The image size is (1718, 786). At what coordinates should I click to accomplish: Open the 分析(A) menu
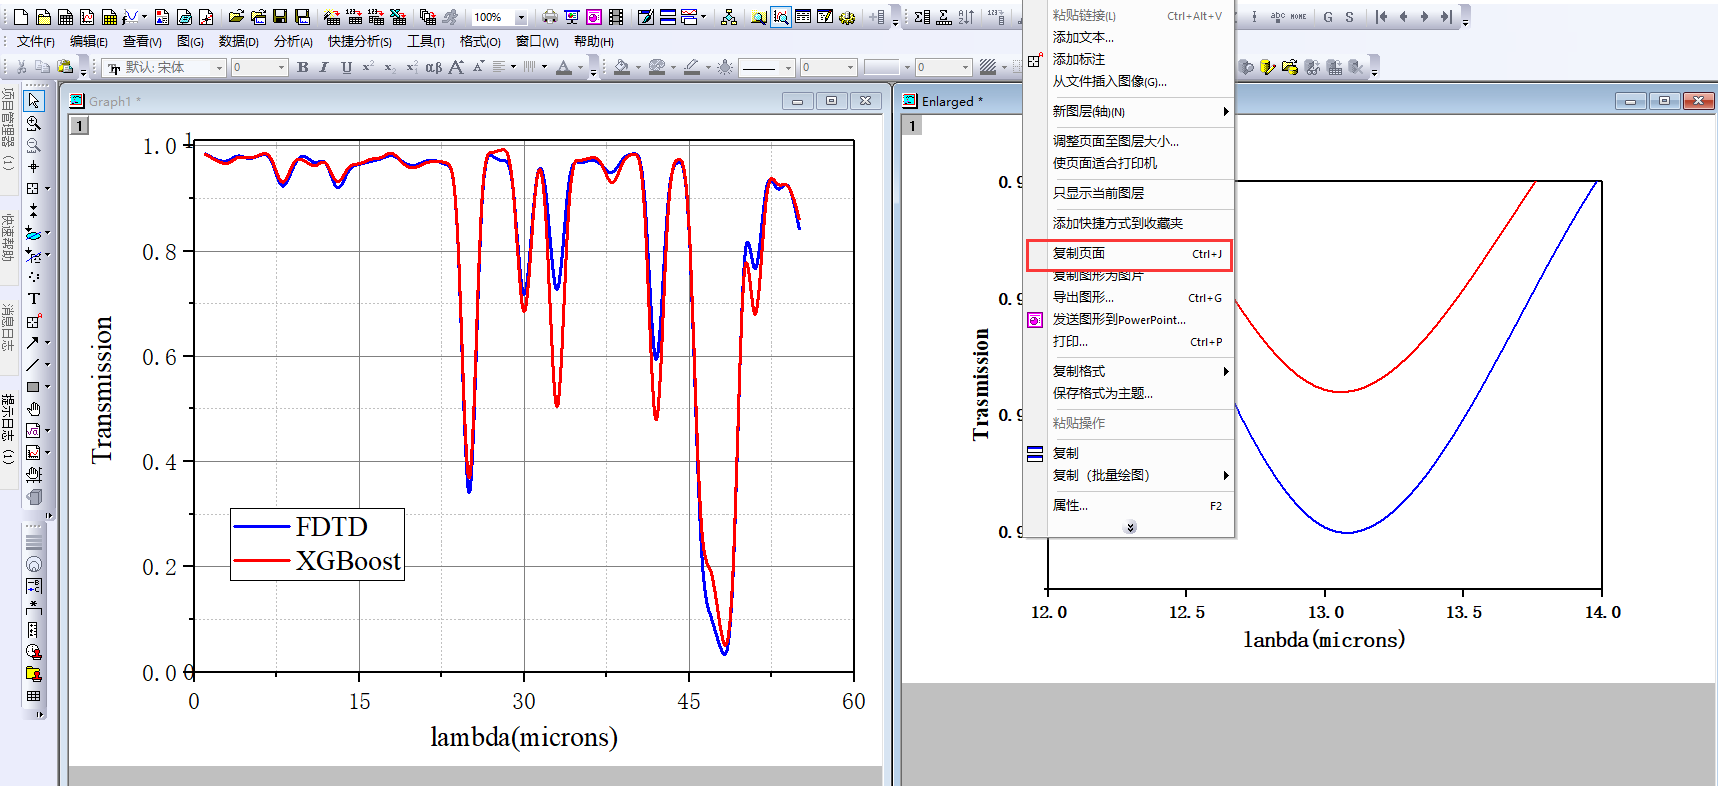[x=293, y=41]
